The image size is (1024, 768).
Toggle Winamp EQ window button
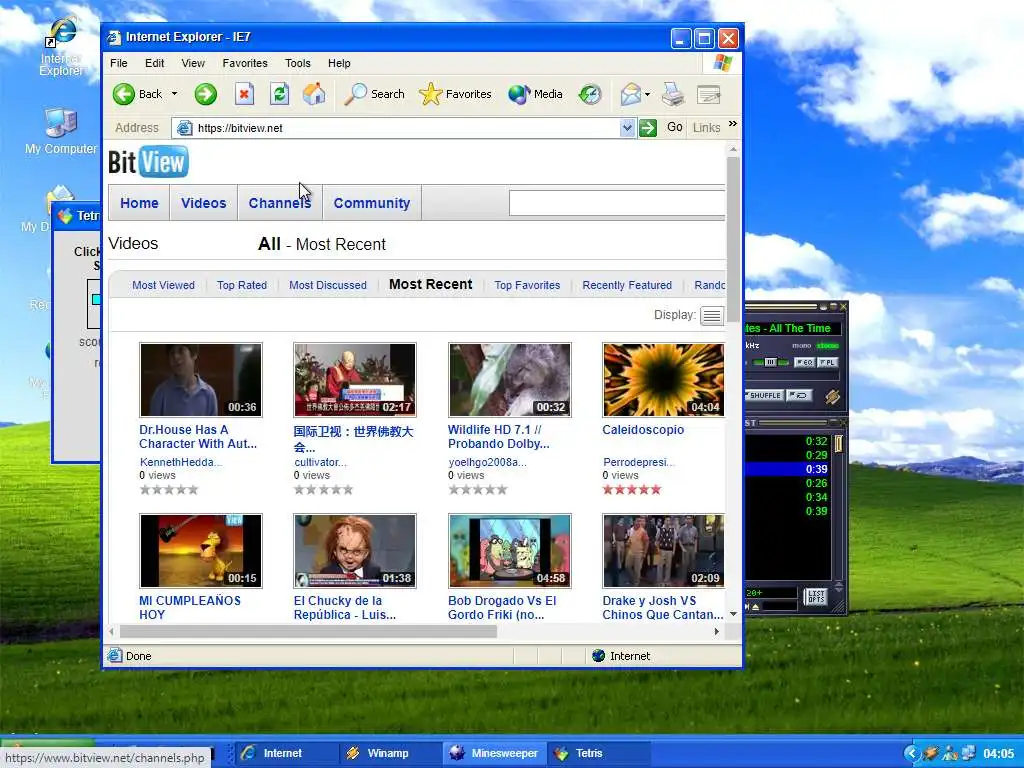pos(804,362)
